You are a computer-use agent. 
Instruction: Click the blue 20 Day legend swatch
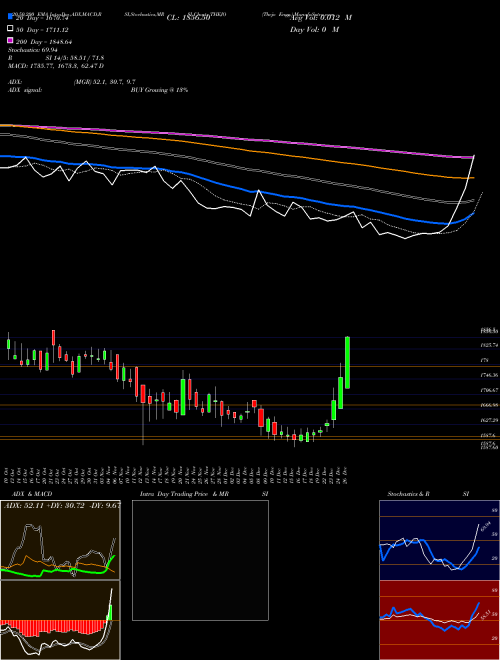click(11, 16)
